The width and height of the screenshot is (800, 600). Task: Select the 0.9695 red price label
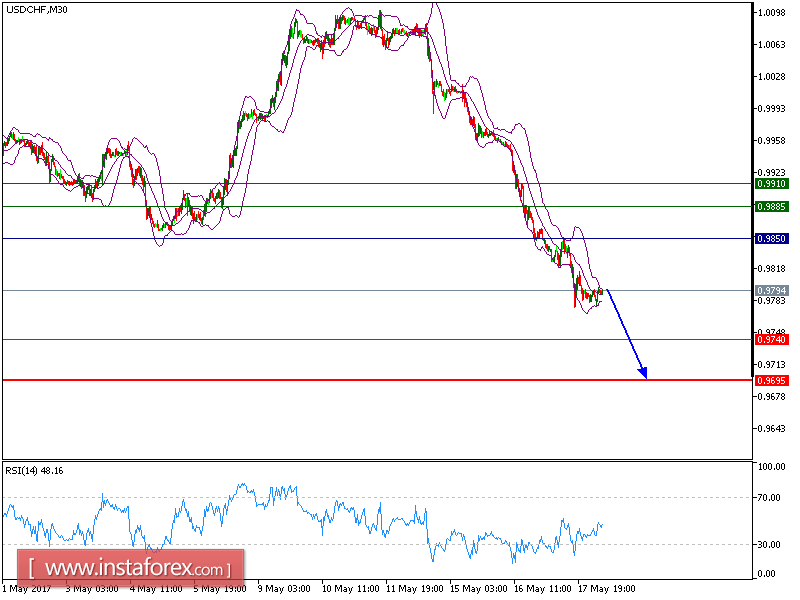(771, 381)
